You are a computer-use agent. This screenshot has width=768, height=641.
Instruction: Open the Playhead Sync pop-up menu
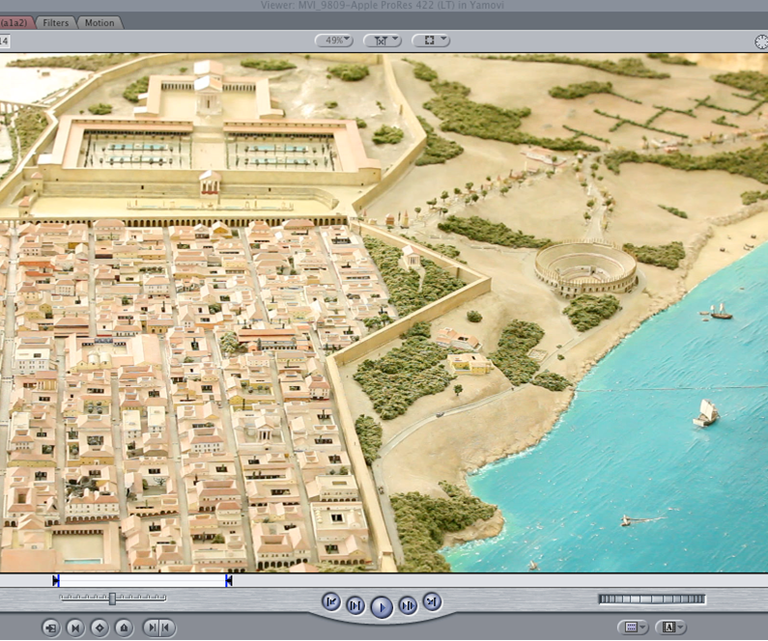(382, 41)
